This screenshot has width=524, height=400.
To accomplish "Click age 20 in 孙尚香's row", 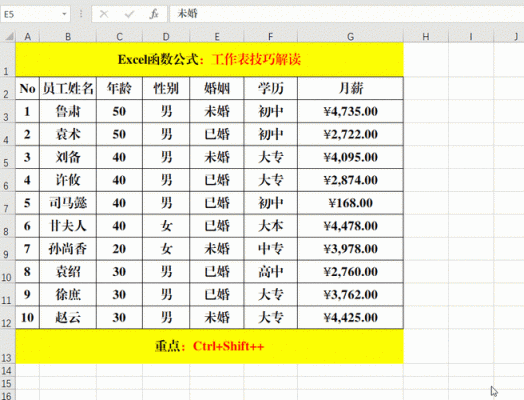I will [x=119, y=249].
